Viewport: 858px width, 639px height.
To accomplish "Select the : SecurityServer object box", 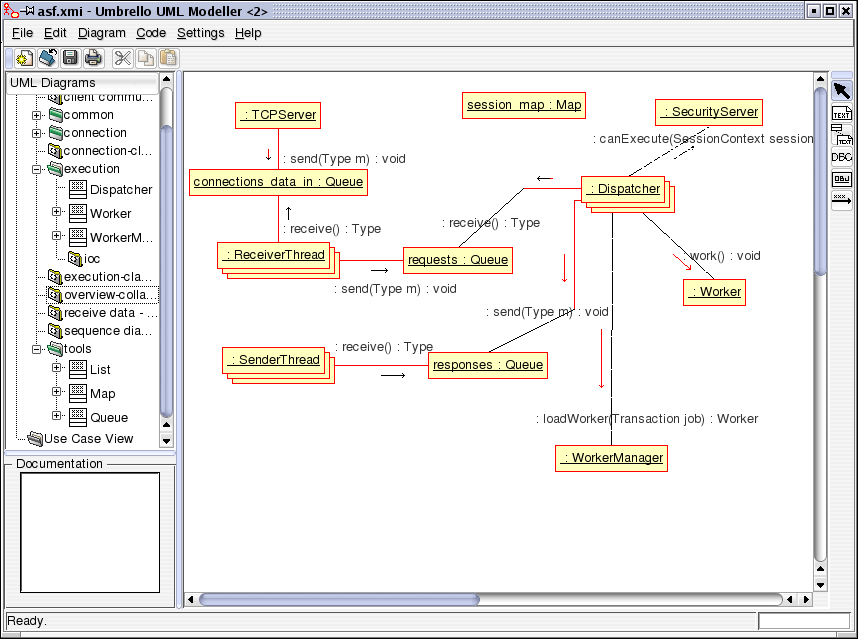I will click(709, 112).
